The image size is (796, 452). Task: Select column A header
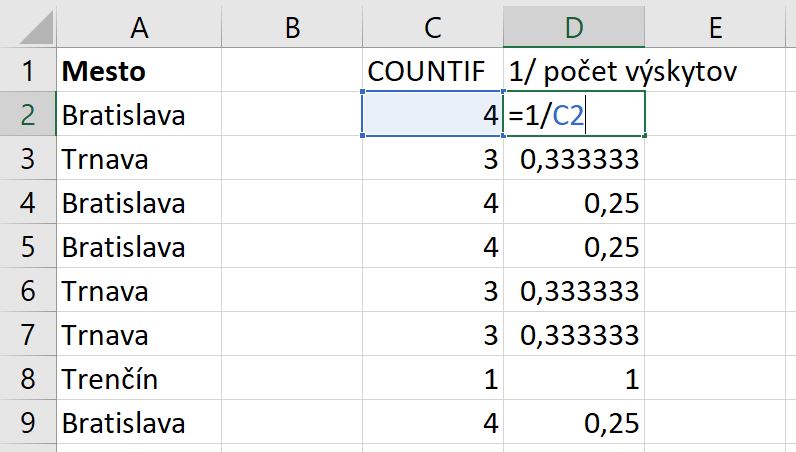(x=139, y=27)
